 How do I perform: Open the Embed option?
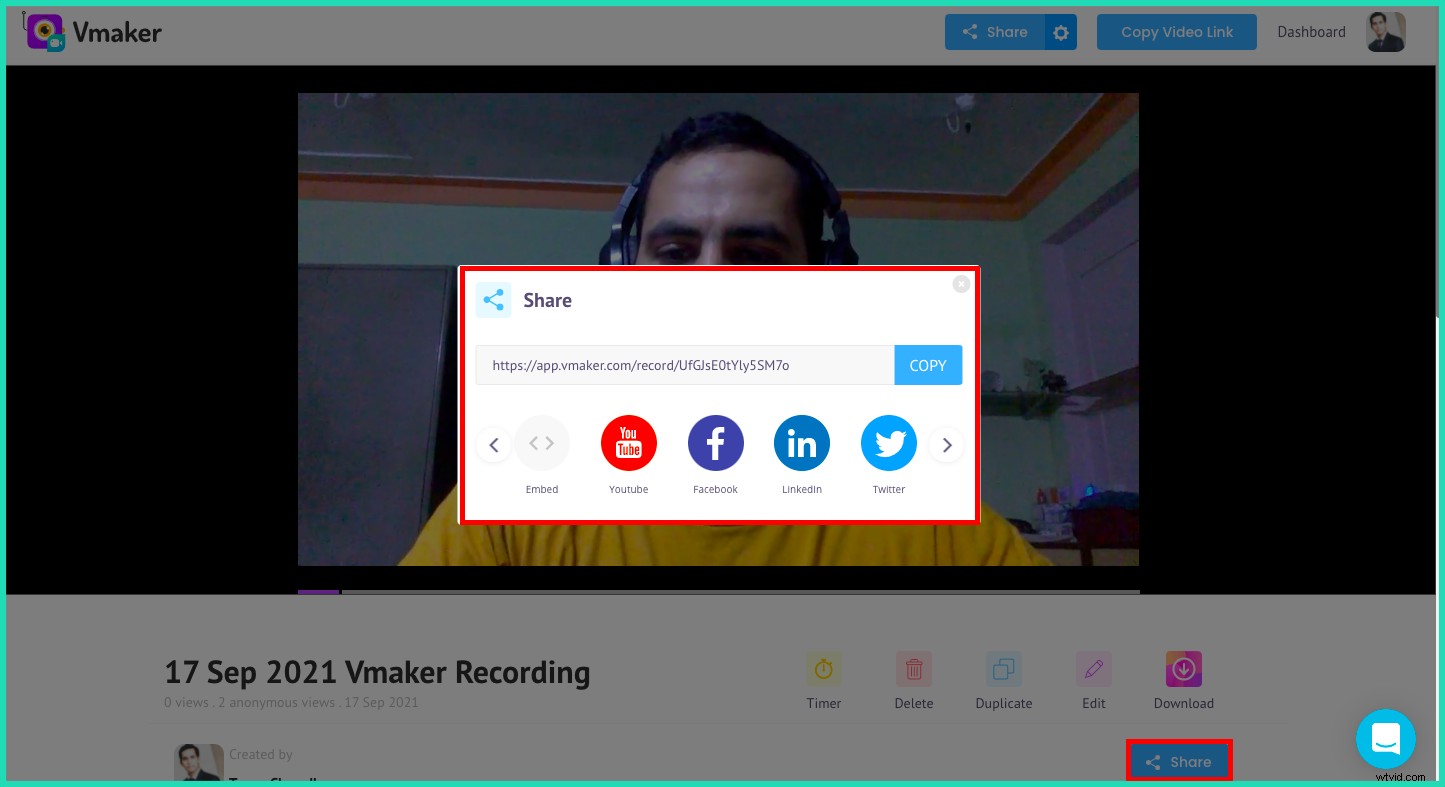(x=542, y=443)
